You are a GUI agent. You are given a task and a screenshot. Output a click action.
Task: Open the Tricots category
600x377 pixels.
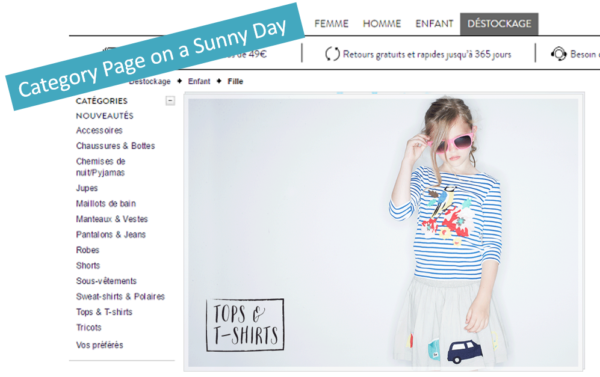click(89, 328)
